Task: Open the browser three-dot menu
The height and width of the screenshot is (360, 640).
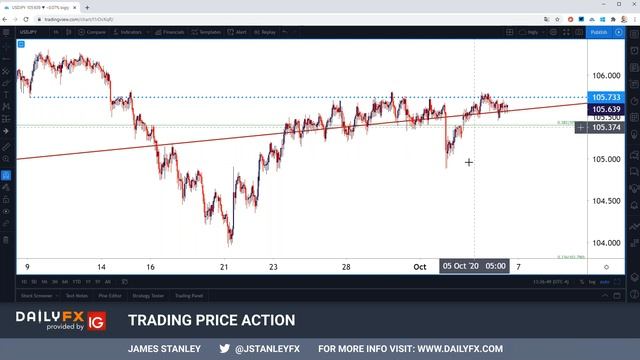Action: [635, 19]
